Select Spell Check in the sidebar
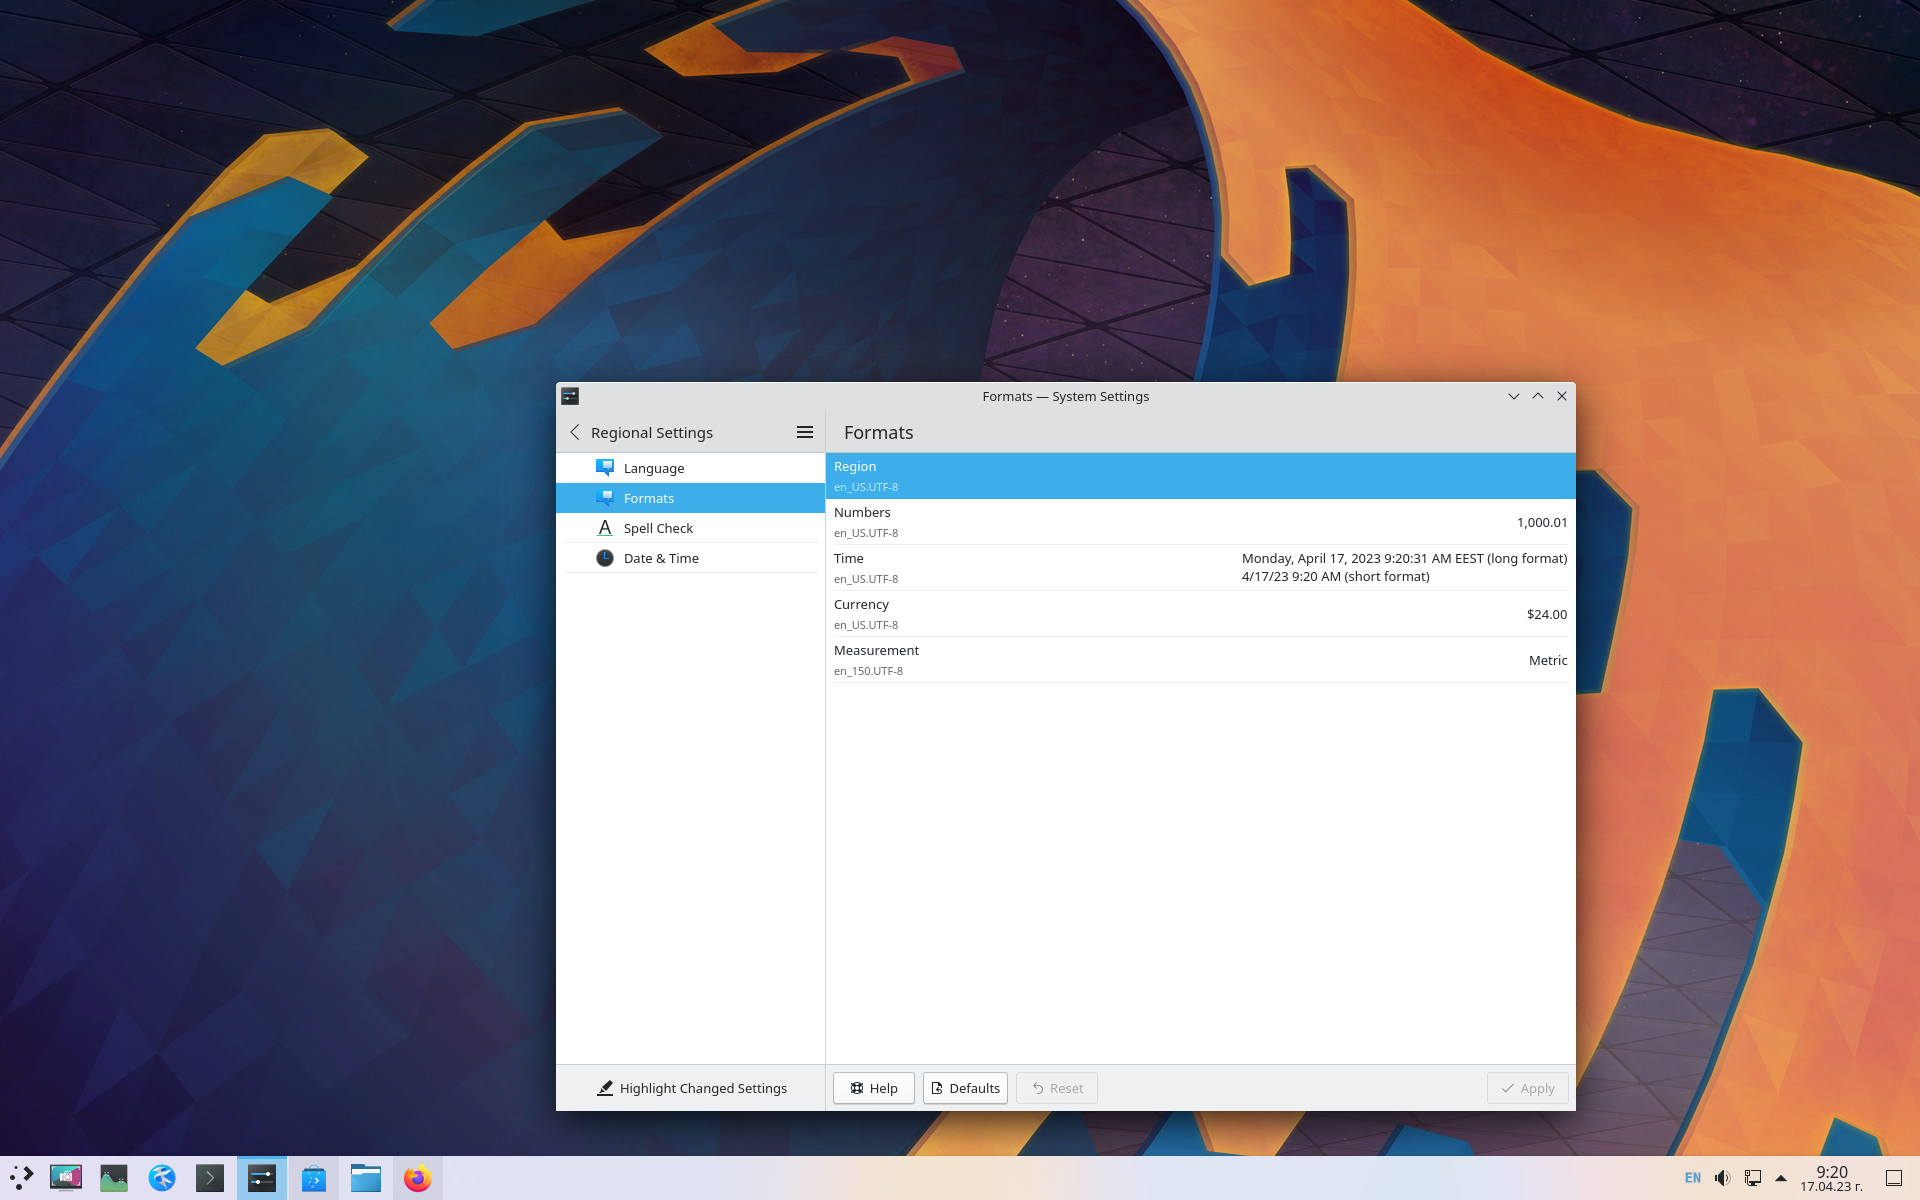 click(658, 528)
